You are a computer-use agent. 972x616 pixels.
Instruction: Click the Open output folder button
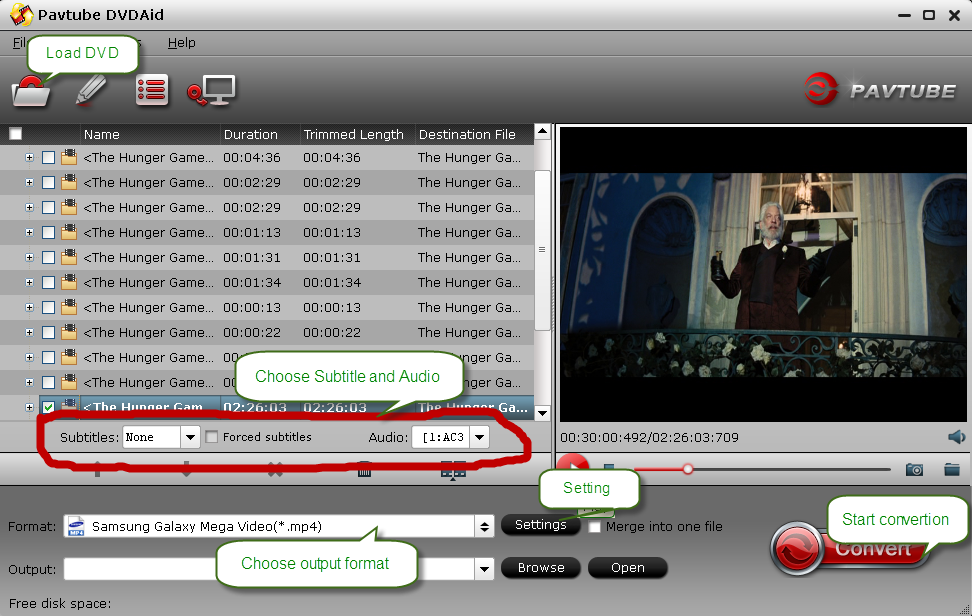(x=627, y=568)
